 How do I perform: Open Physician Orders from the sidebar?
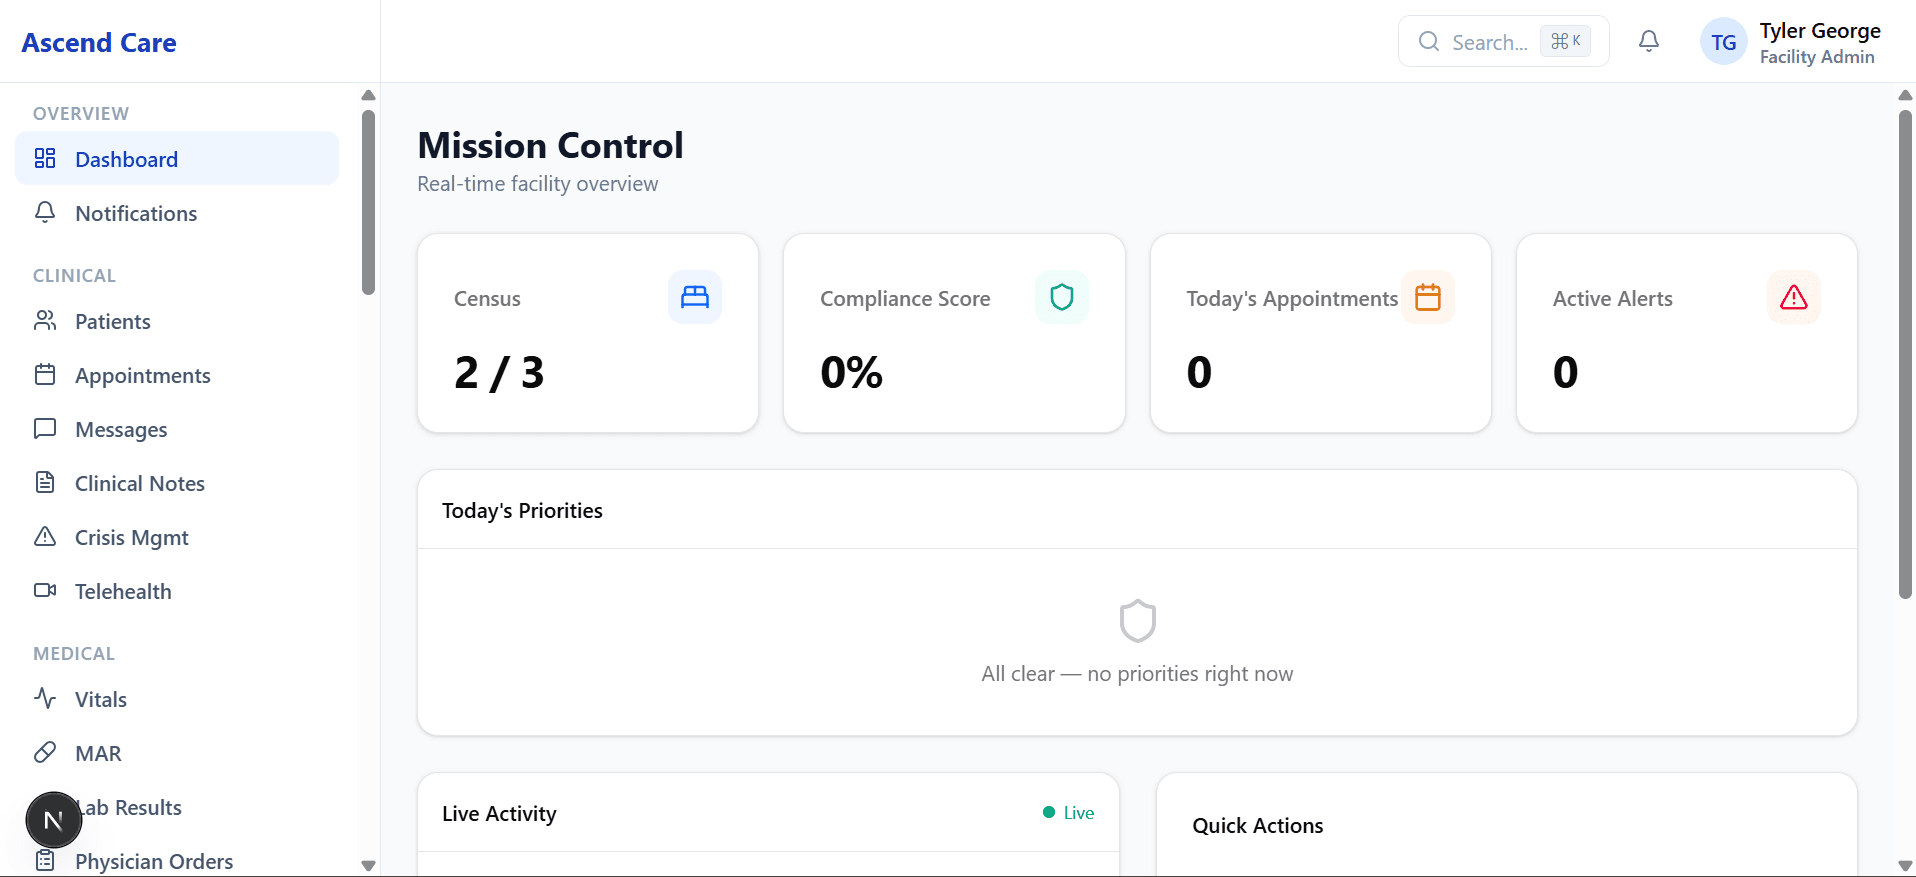154,860
